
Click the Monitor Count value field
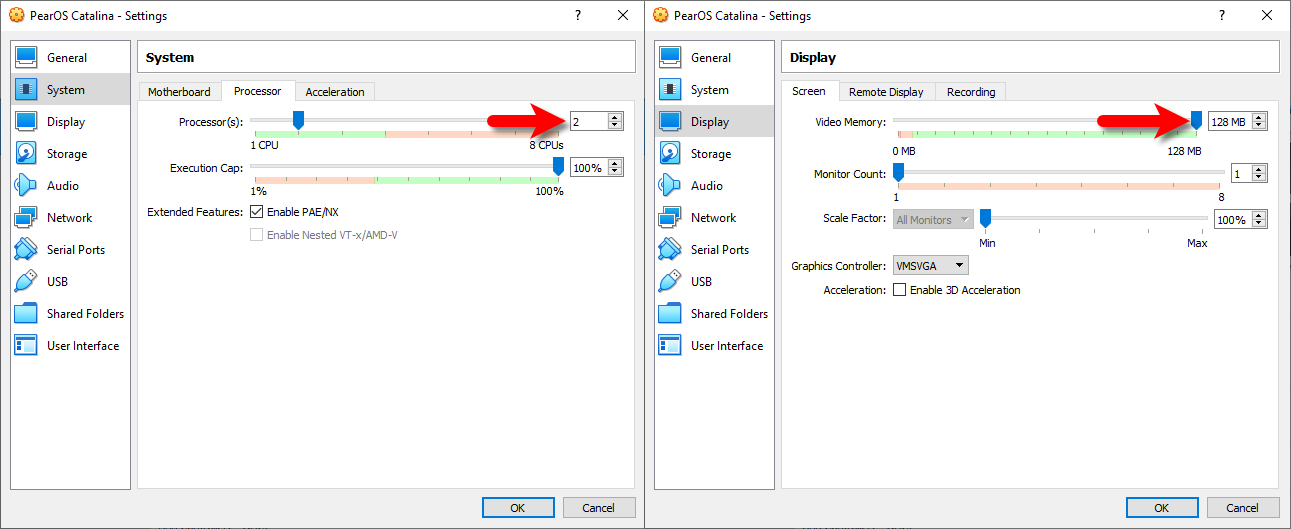(1241, 174)
